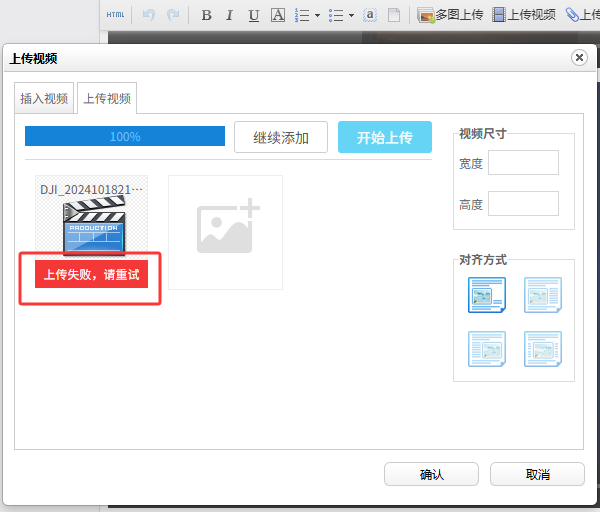
Task: Toggle italic text formatting
Action: (229, 15)
